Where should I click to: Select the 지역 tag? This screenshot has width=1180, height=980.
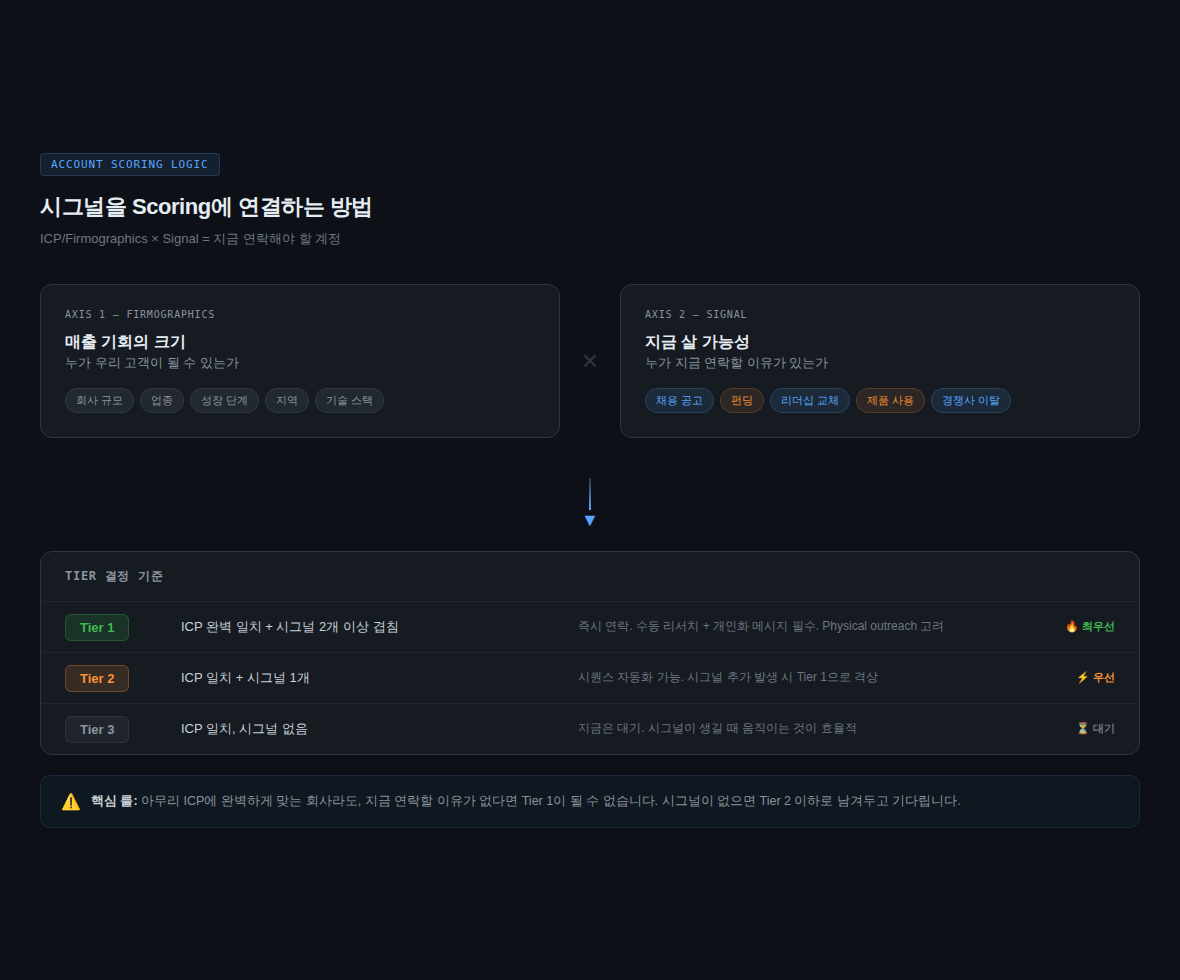287,401
